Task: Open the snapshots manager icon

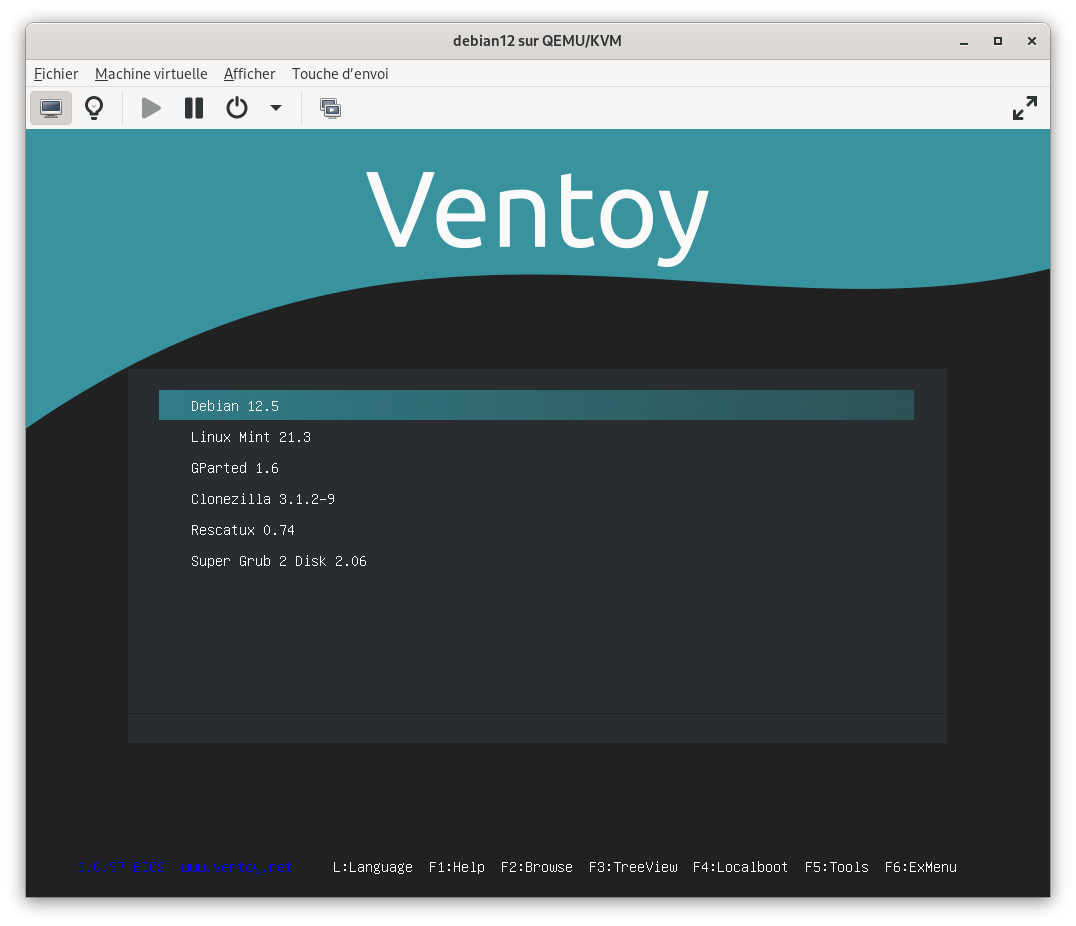Action: (330, 108)
